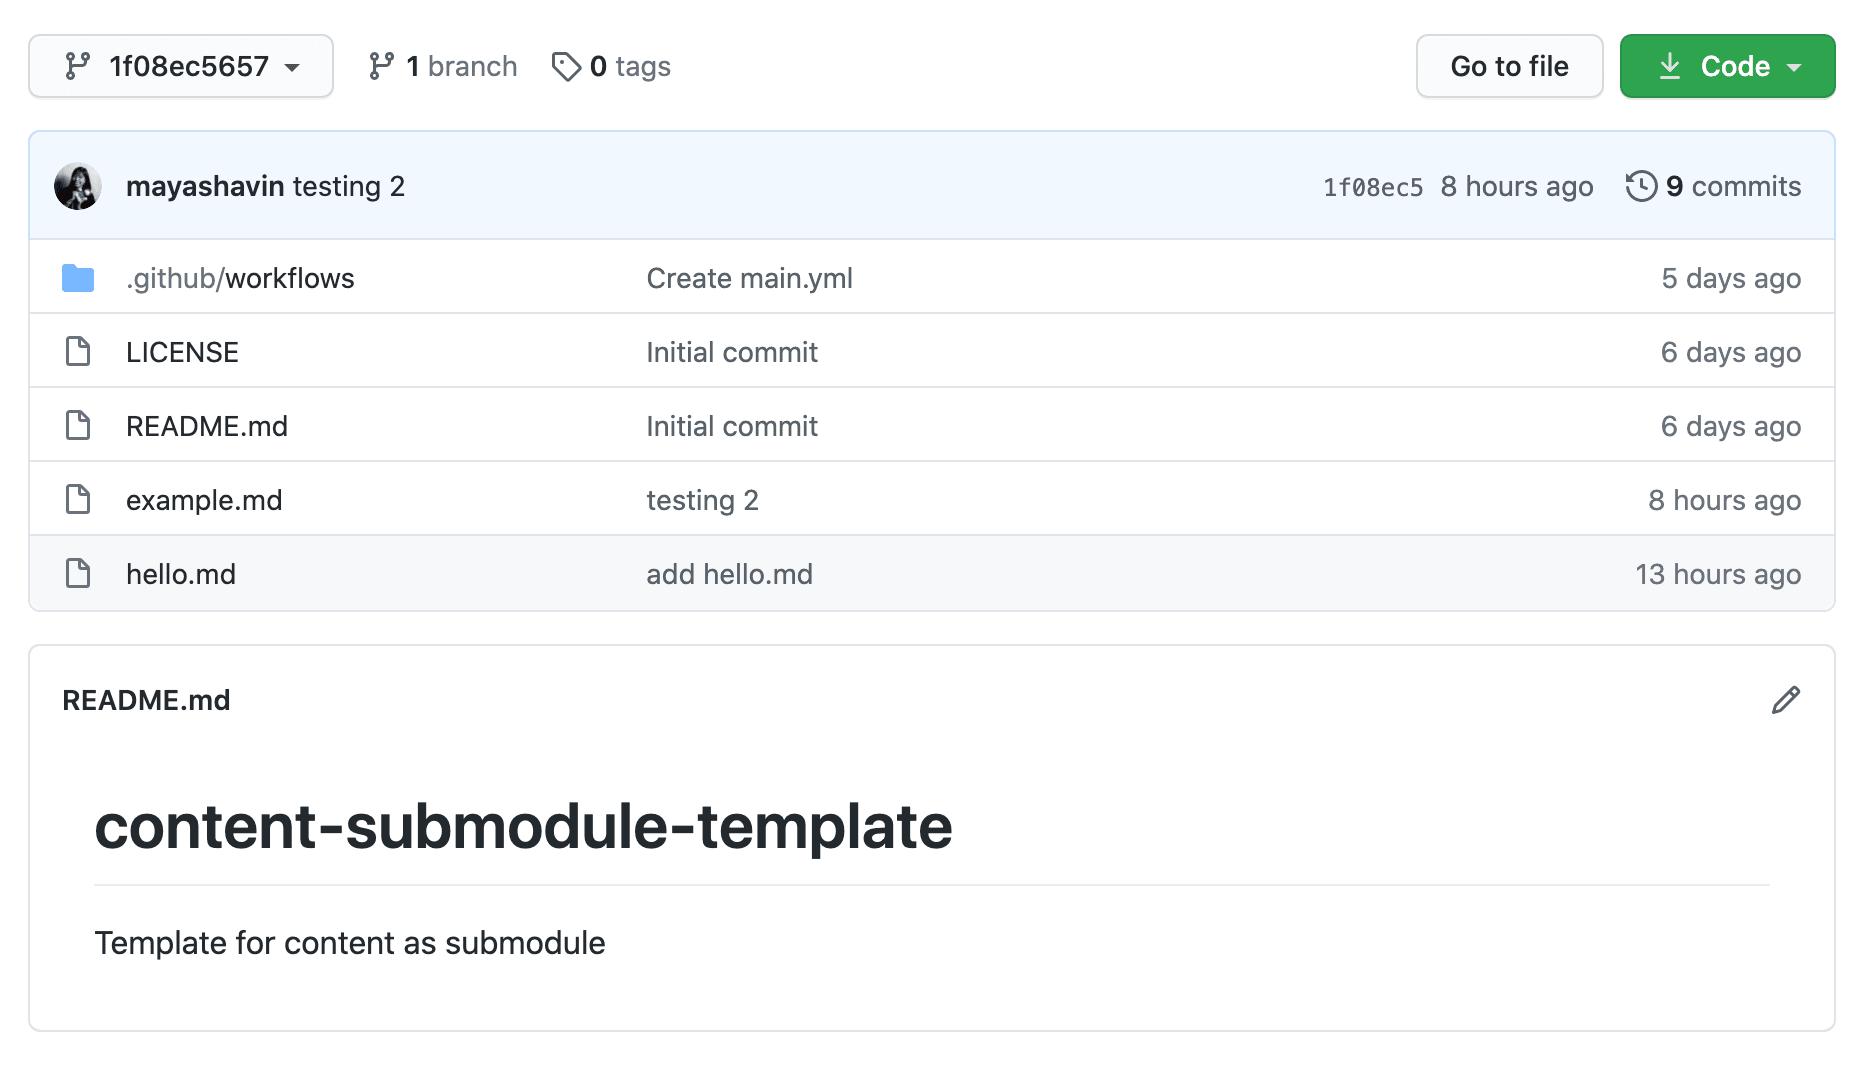
Task: Open the commit message Create main.yml
Action: (x=750, y=278)
